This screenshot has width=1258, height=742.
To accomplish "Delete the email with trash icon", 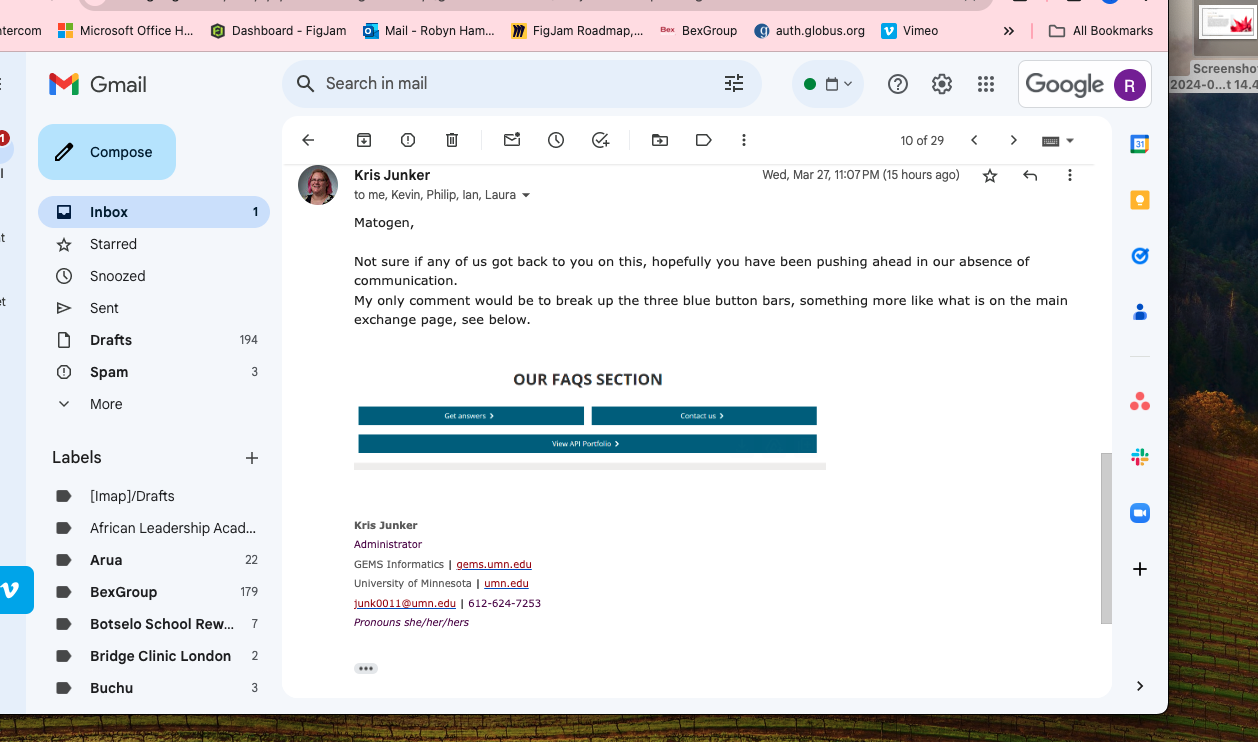I will (x=452, y=141).
